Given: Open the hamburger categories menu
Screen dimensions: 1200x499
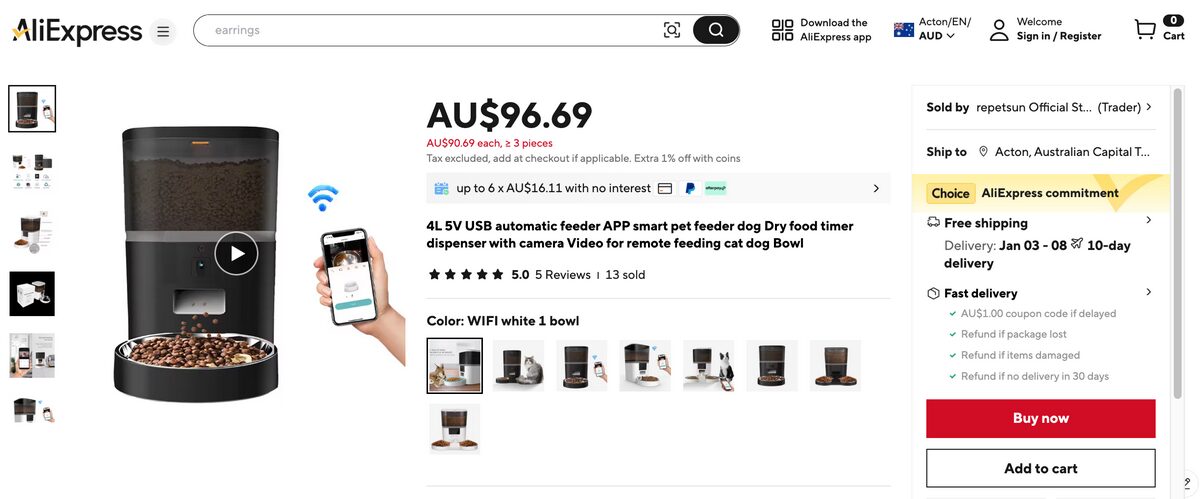Looking at the screenshot, I should 163,32.
